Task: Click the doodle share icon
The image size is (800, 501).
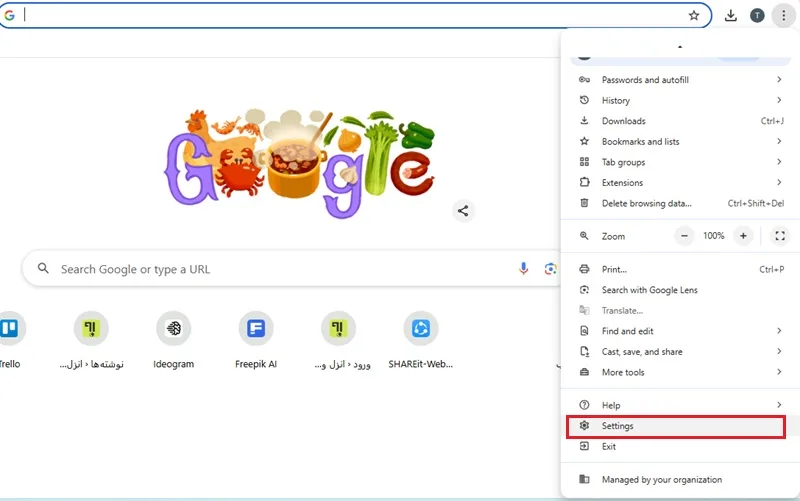Action: [x=463, y=211]
